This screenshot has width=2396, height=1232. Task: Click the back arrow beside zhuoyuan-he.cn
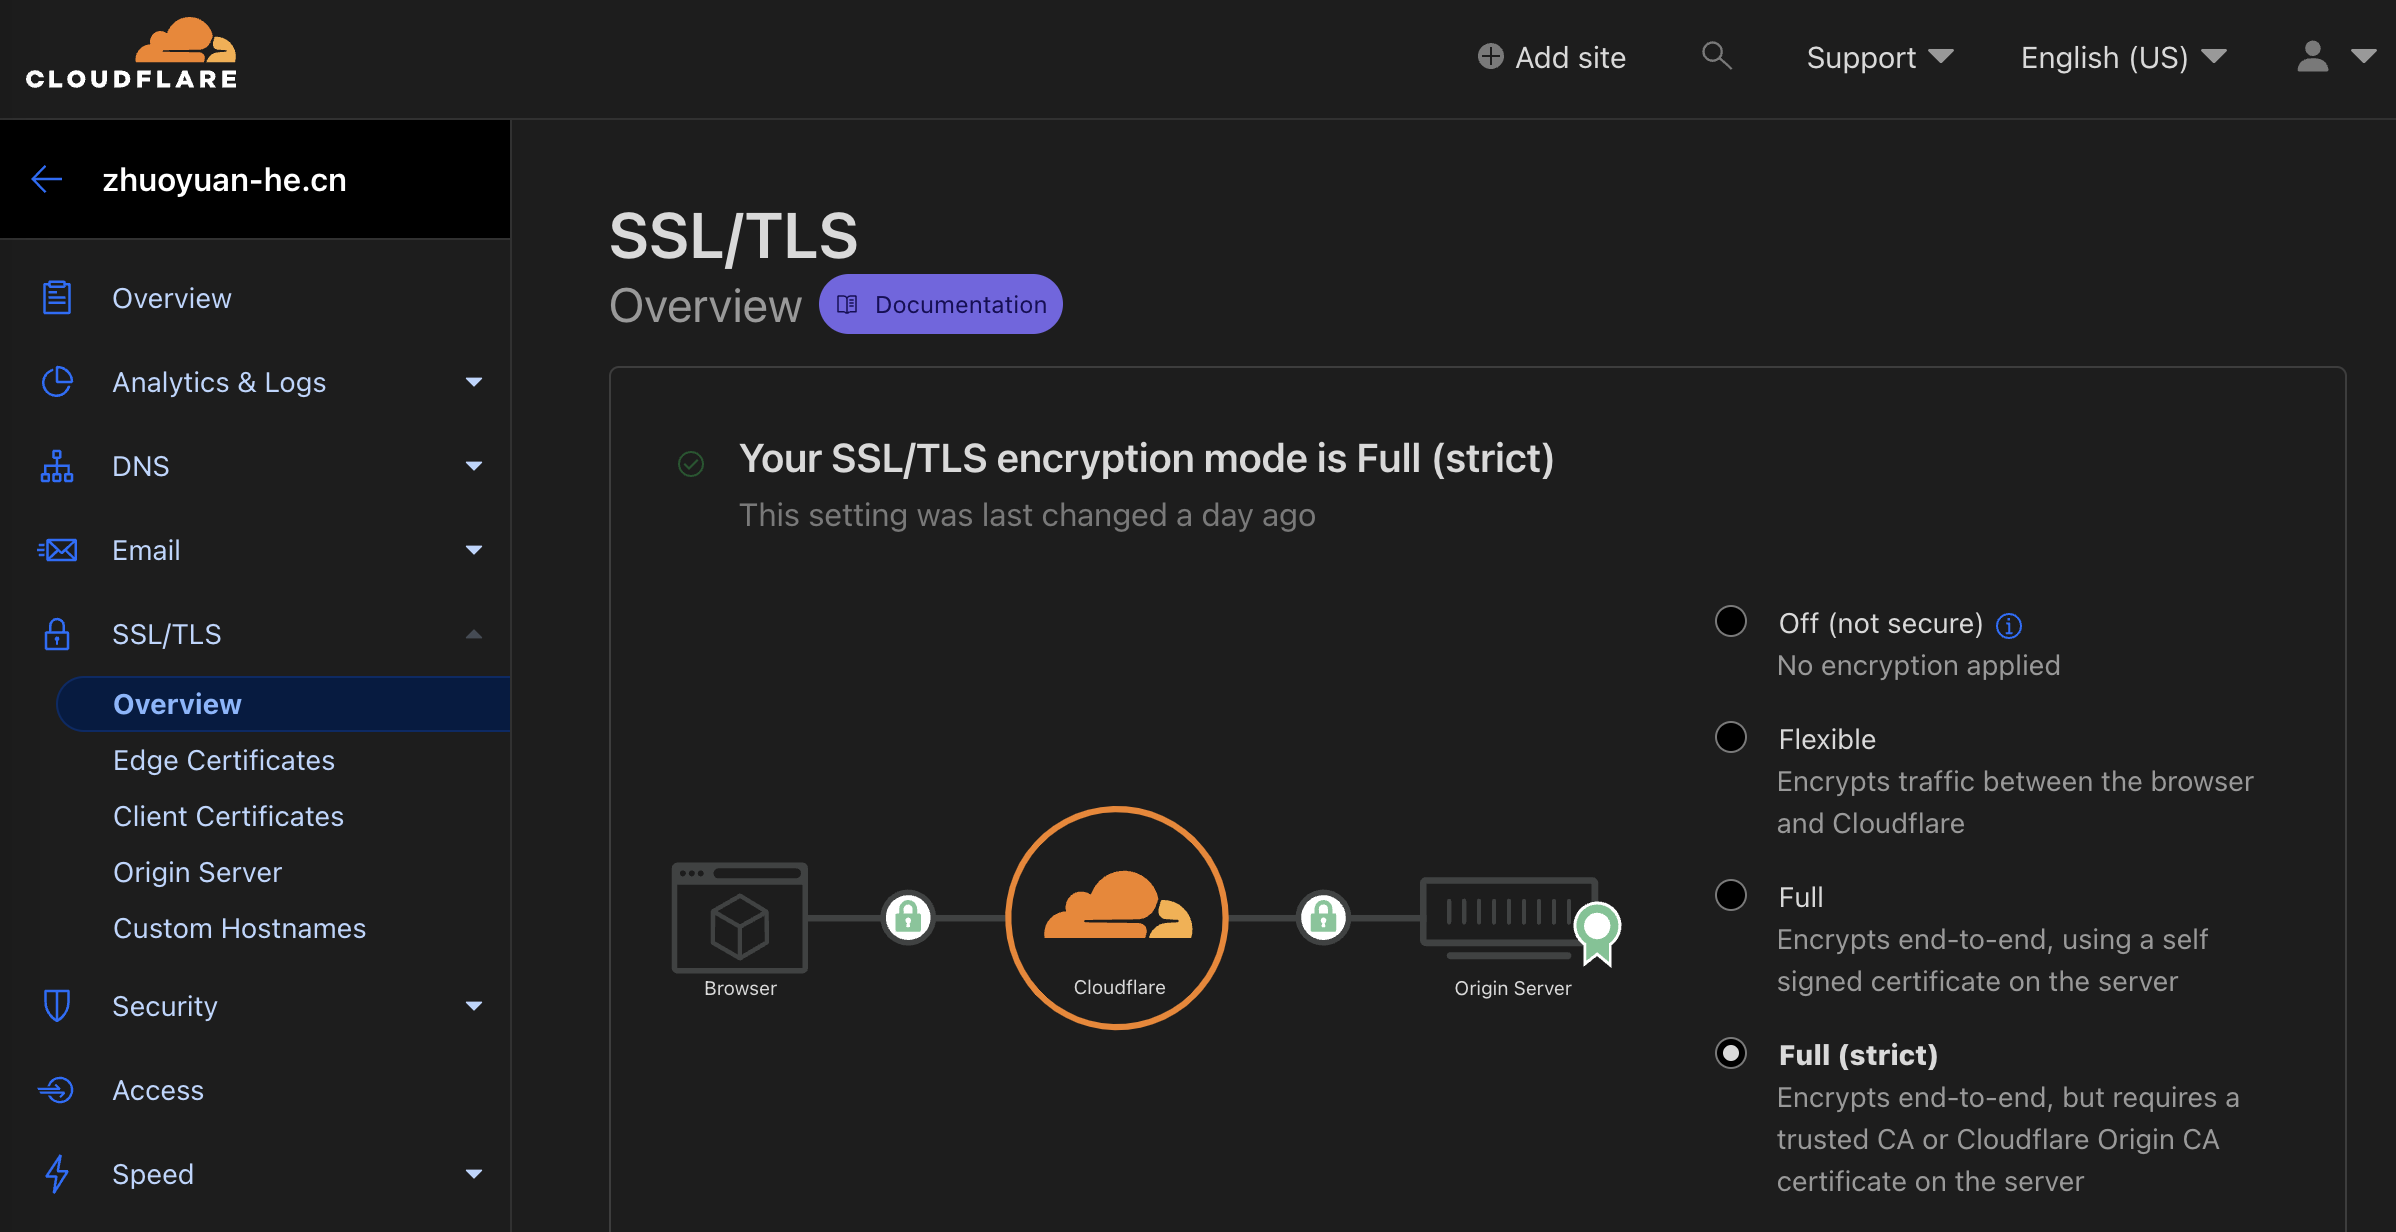pyautogui.click(x=47, y=180)
